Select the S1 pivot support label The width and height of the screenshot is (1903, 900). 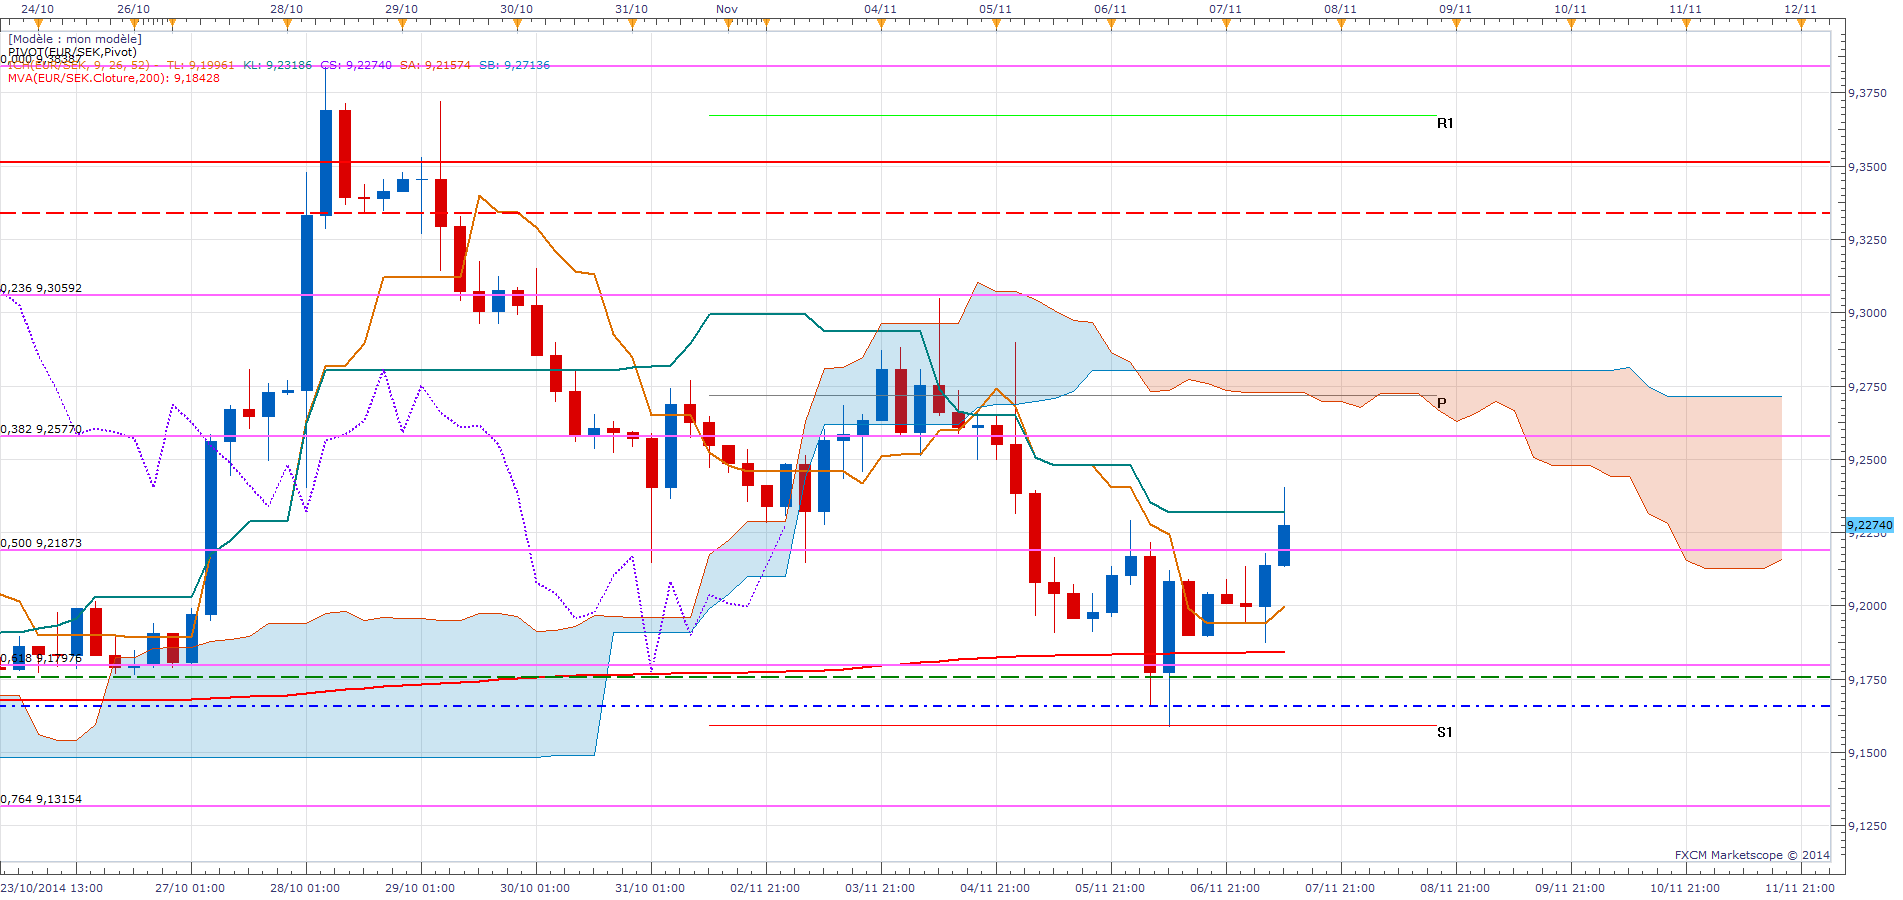1444,732
